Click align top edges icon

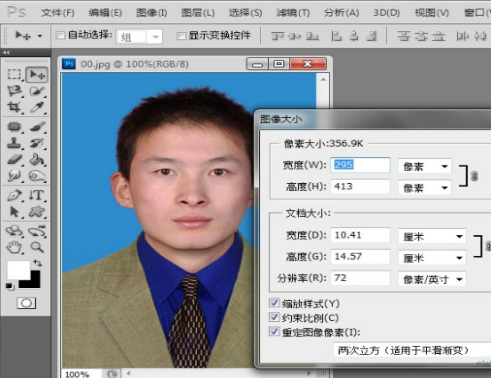pos(277,35)
